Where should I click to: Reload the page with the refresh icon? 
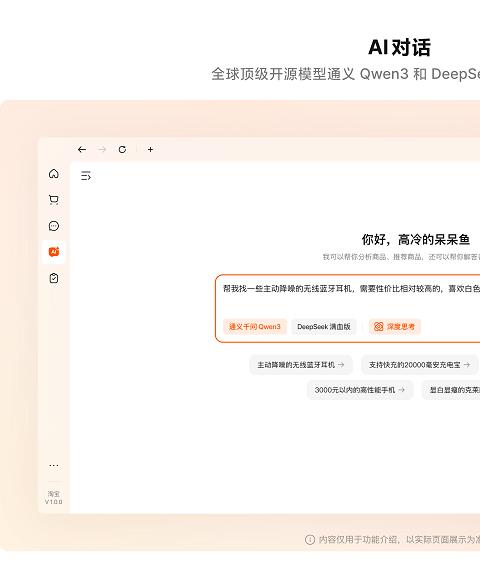pos(122,149)
